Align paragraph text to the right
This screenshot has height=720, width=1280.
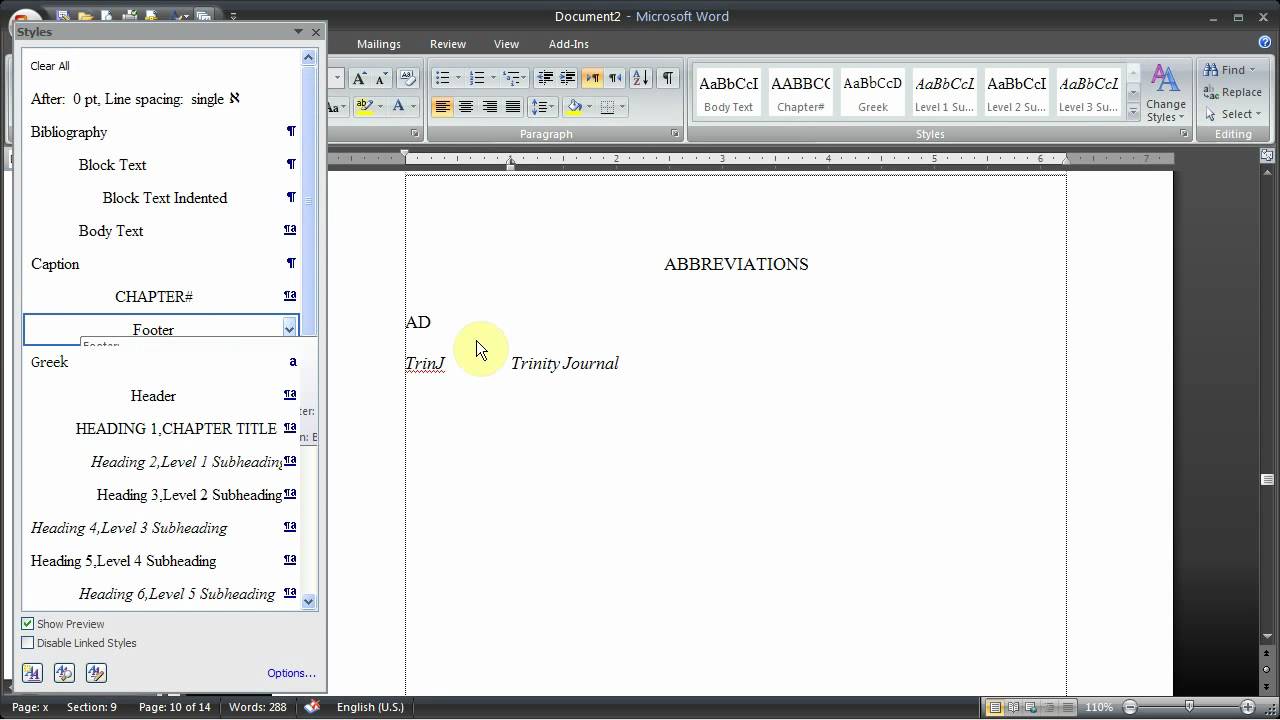click(x=490, y=106)
